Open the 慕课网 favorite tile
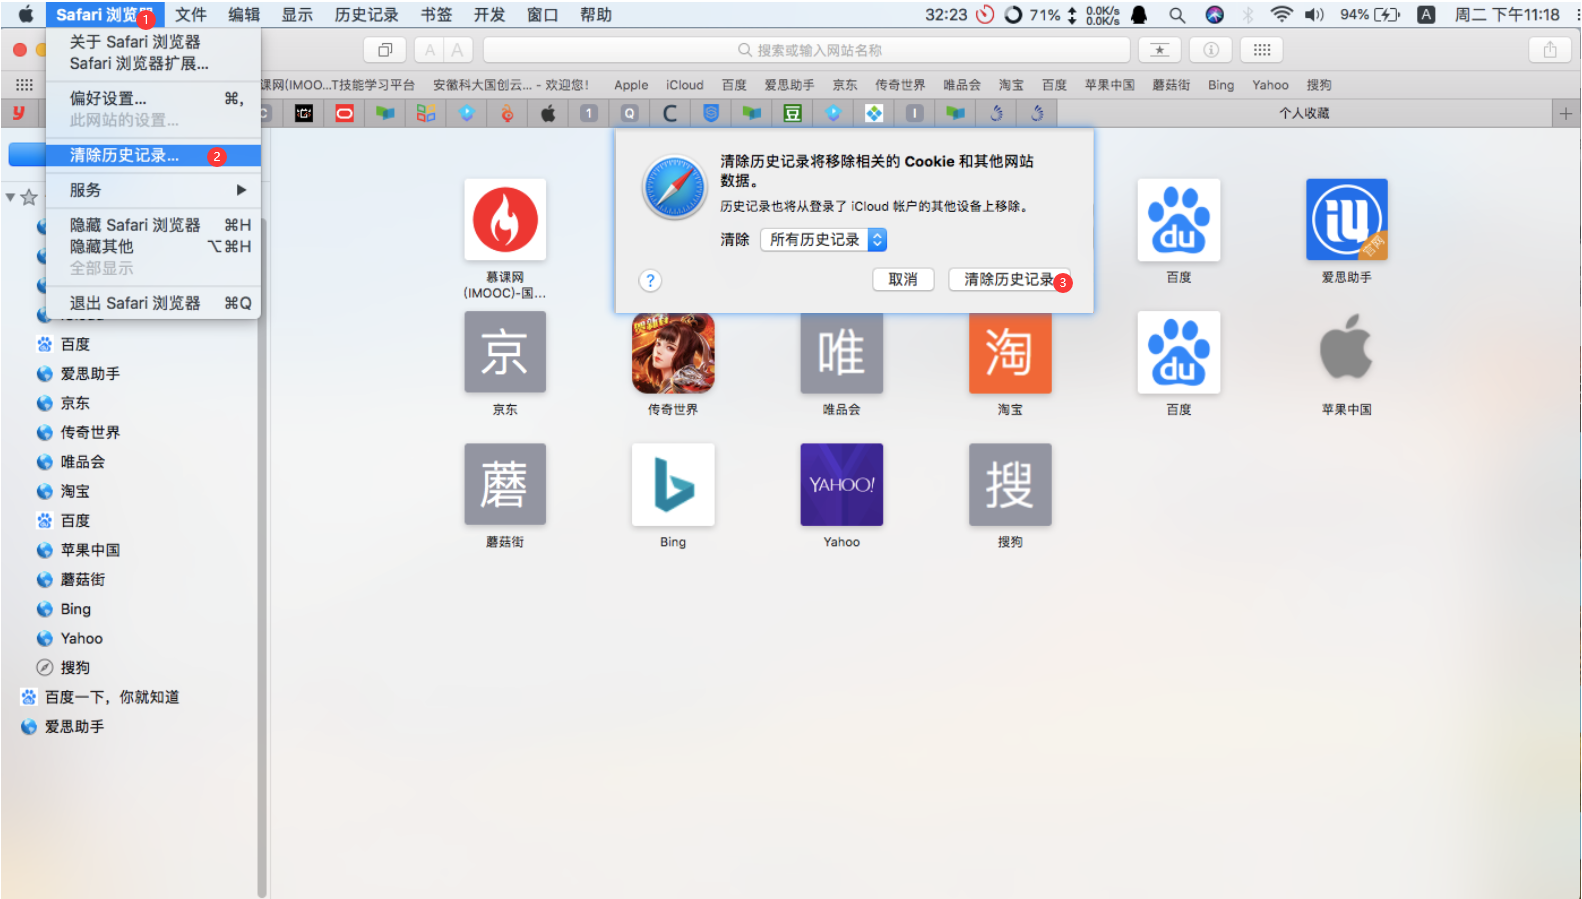The image size is (1582, 899). click(x=505, y=220)
